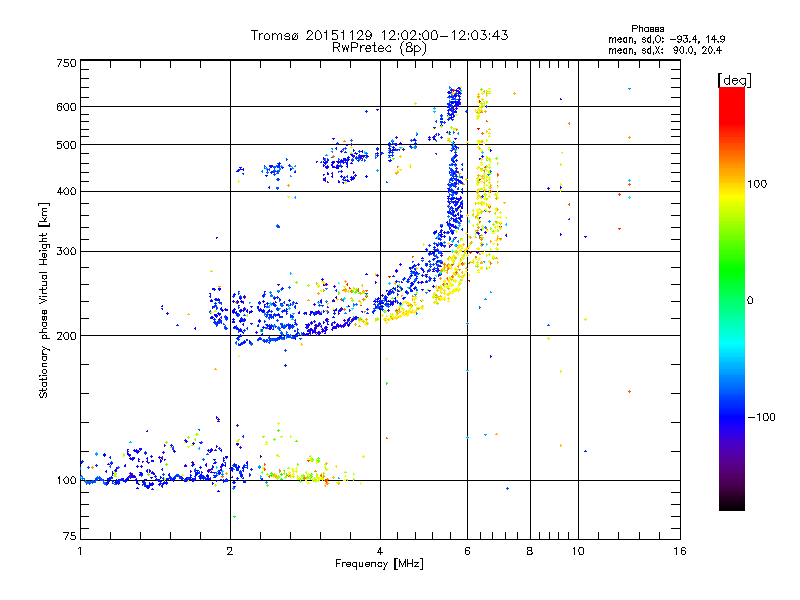Click the y-axis tick label '400'

click(67, 191)
